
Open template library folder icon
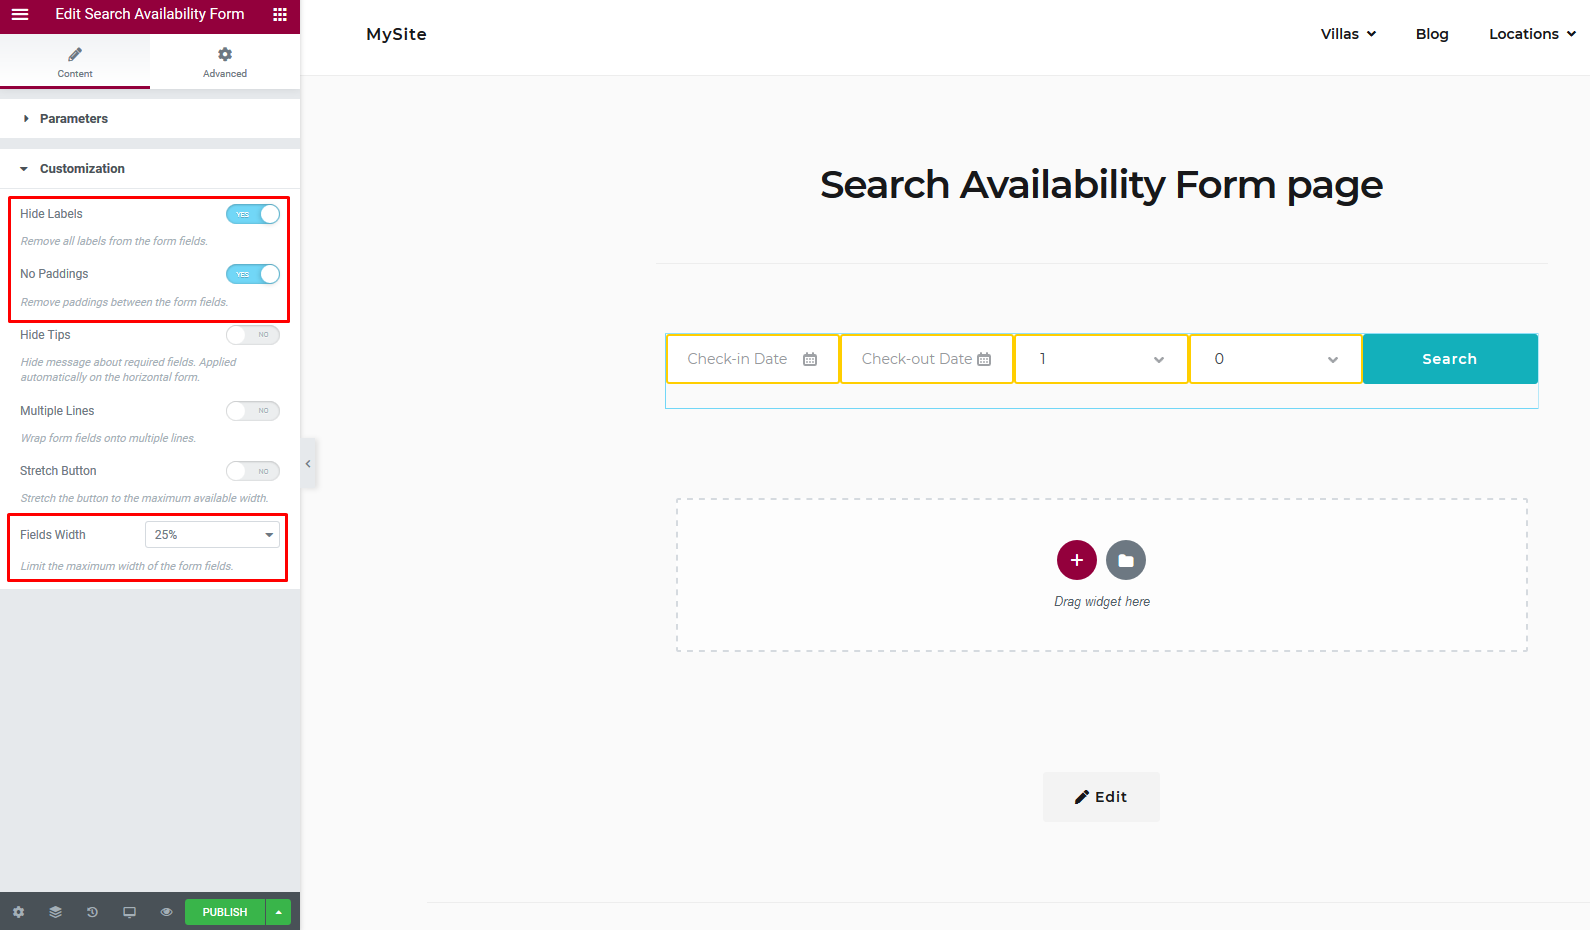(1126, 560)
